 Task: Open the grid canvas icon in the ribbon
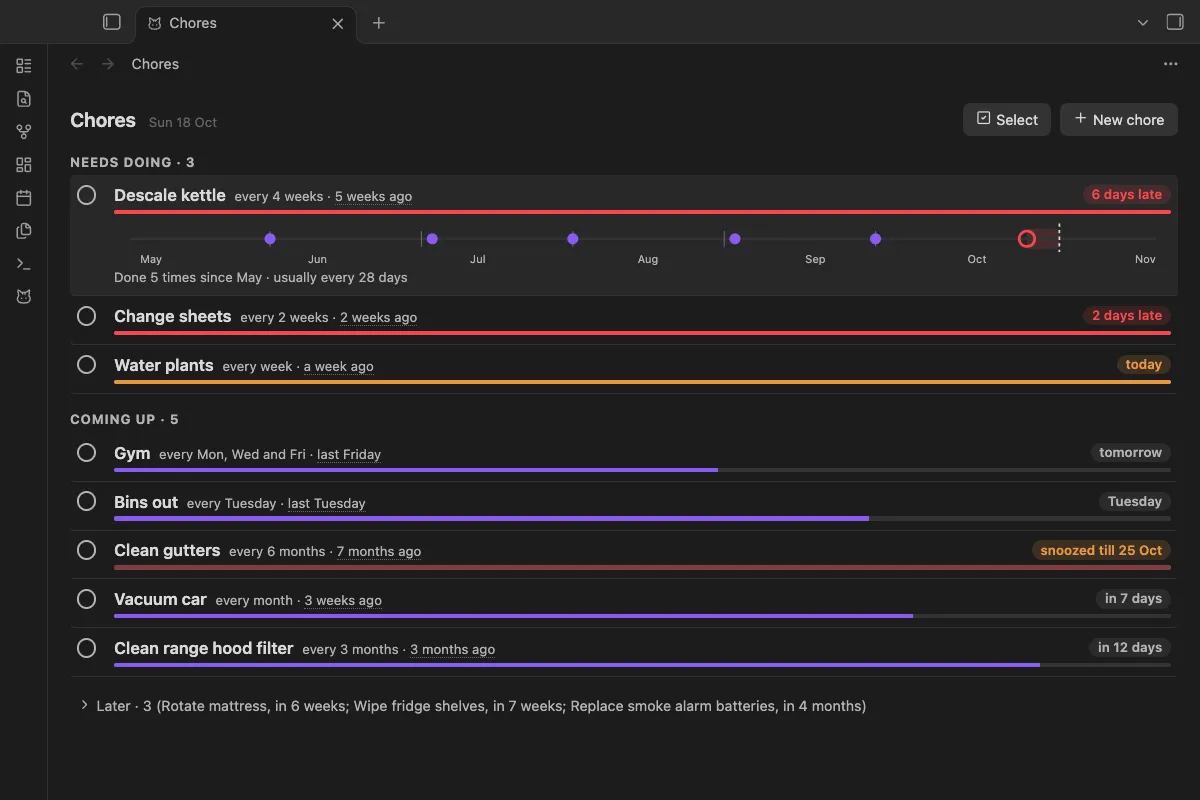(24, 165)
